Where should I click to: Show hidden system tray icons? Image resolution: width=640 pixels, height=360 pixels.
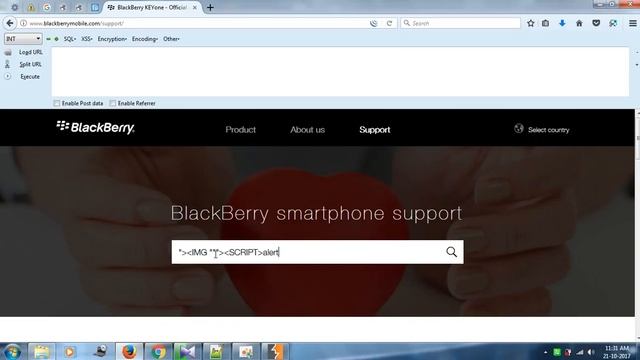point(546,352)
